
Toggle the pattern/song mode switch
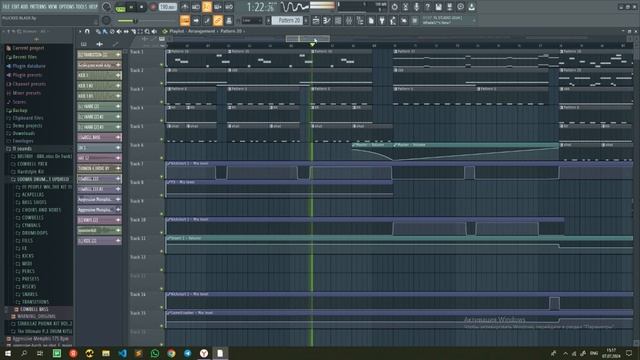tap(120, 7)
